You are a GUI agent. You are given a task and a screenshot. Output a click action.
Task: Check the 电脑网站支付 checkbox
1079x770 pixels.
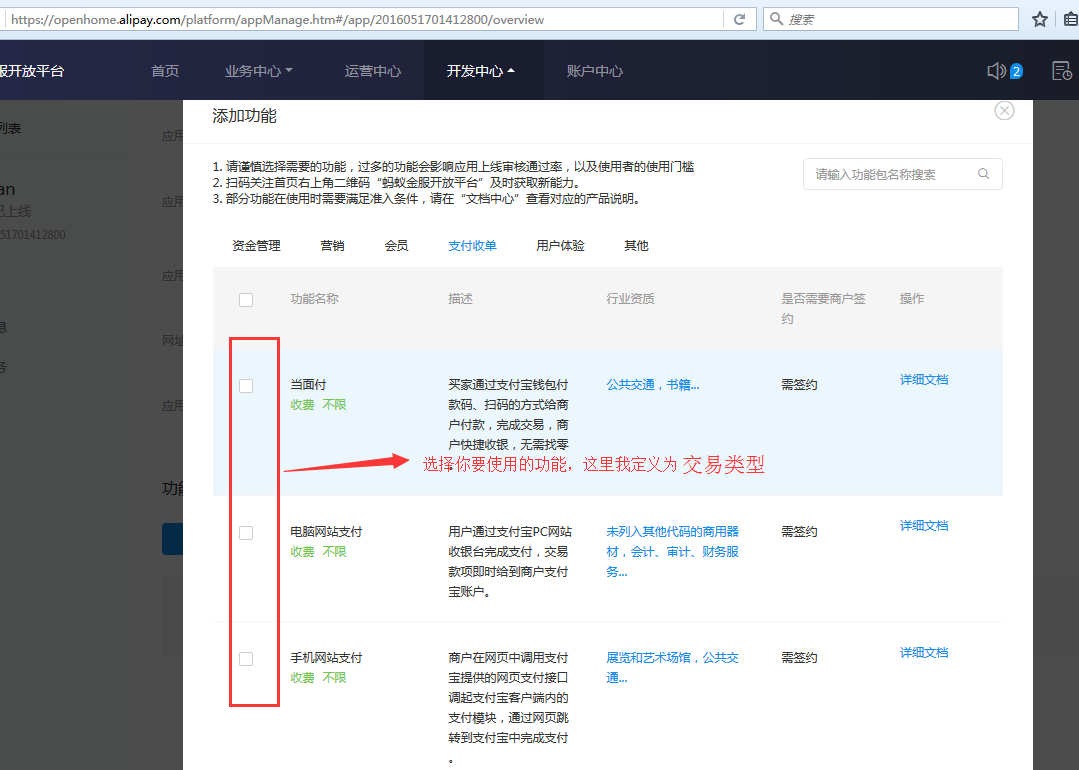pos(246,533)
